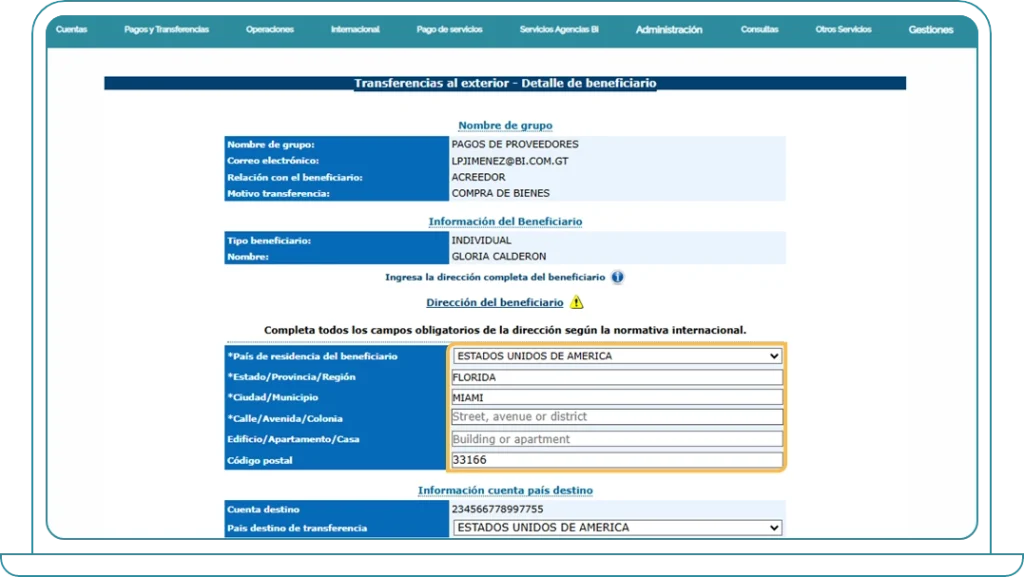Viewport: 1024px width, 577px height.
Task: Click the warning icon next to Dirección del beneficiario
Action: [577, 302]
